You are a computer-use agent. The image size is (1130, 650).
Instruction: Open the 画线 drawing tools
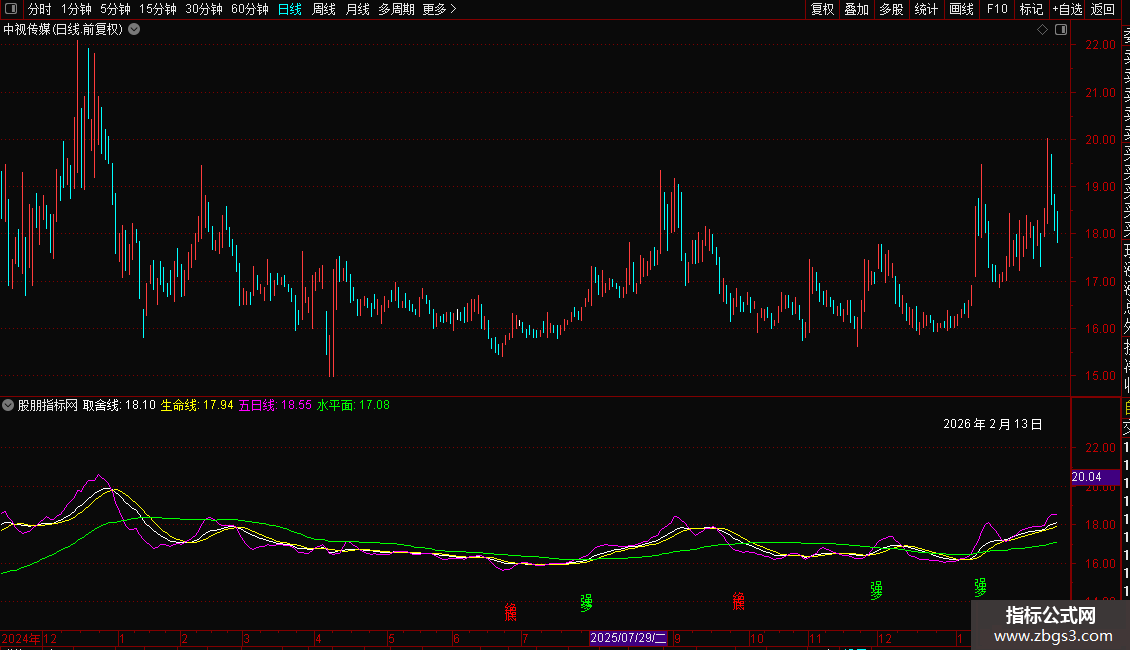pos(961,9)
